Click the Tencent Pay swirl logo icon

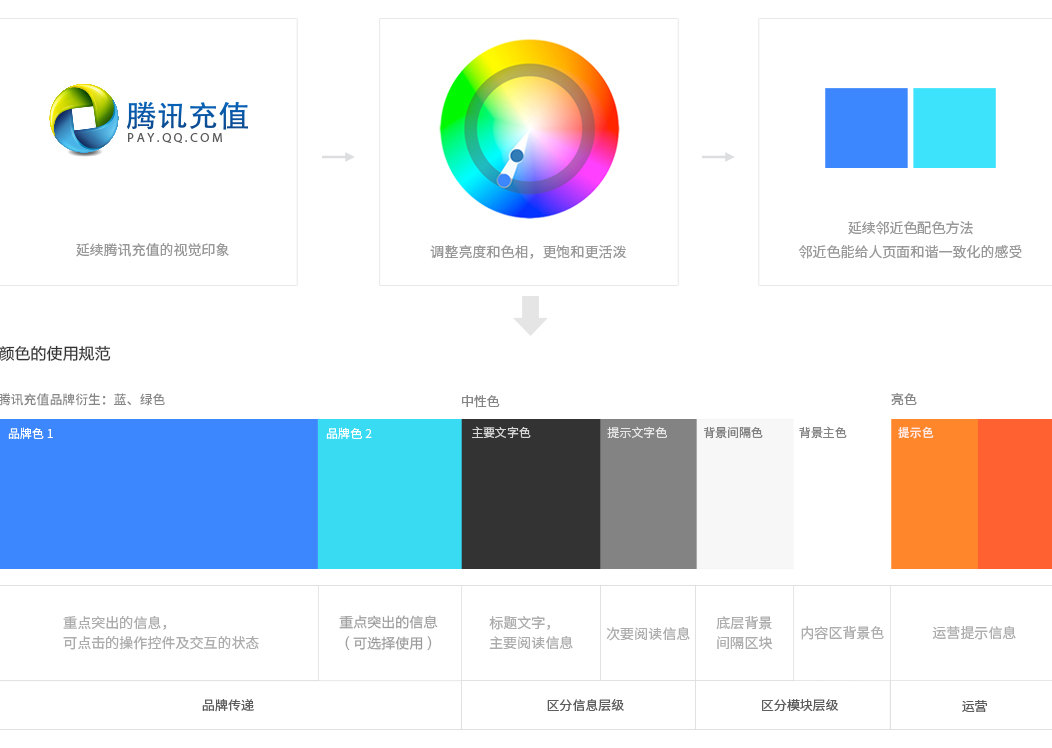(85, 119)
